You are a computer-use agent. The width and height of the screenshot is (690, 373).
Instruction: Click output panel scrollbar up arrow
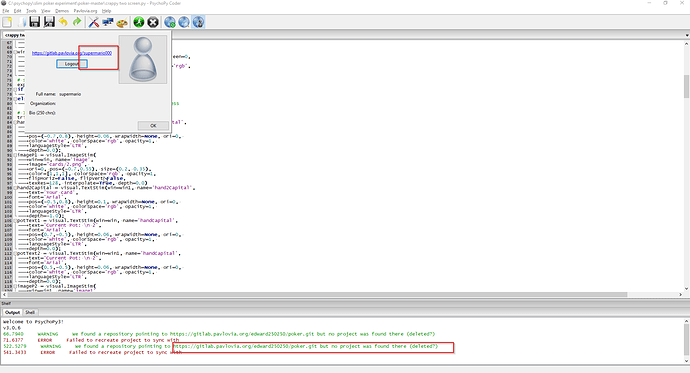tap(686, 322)
